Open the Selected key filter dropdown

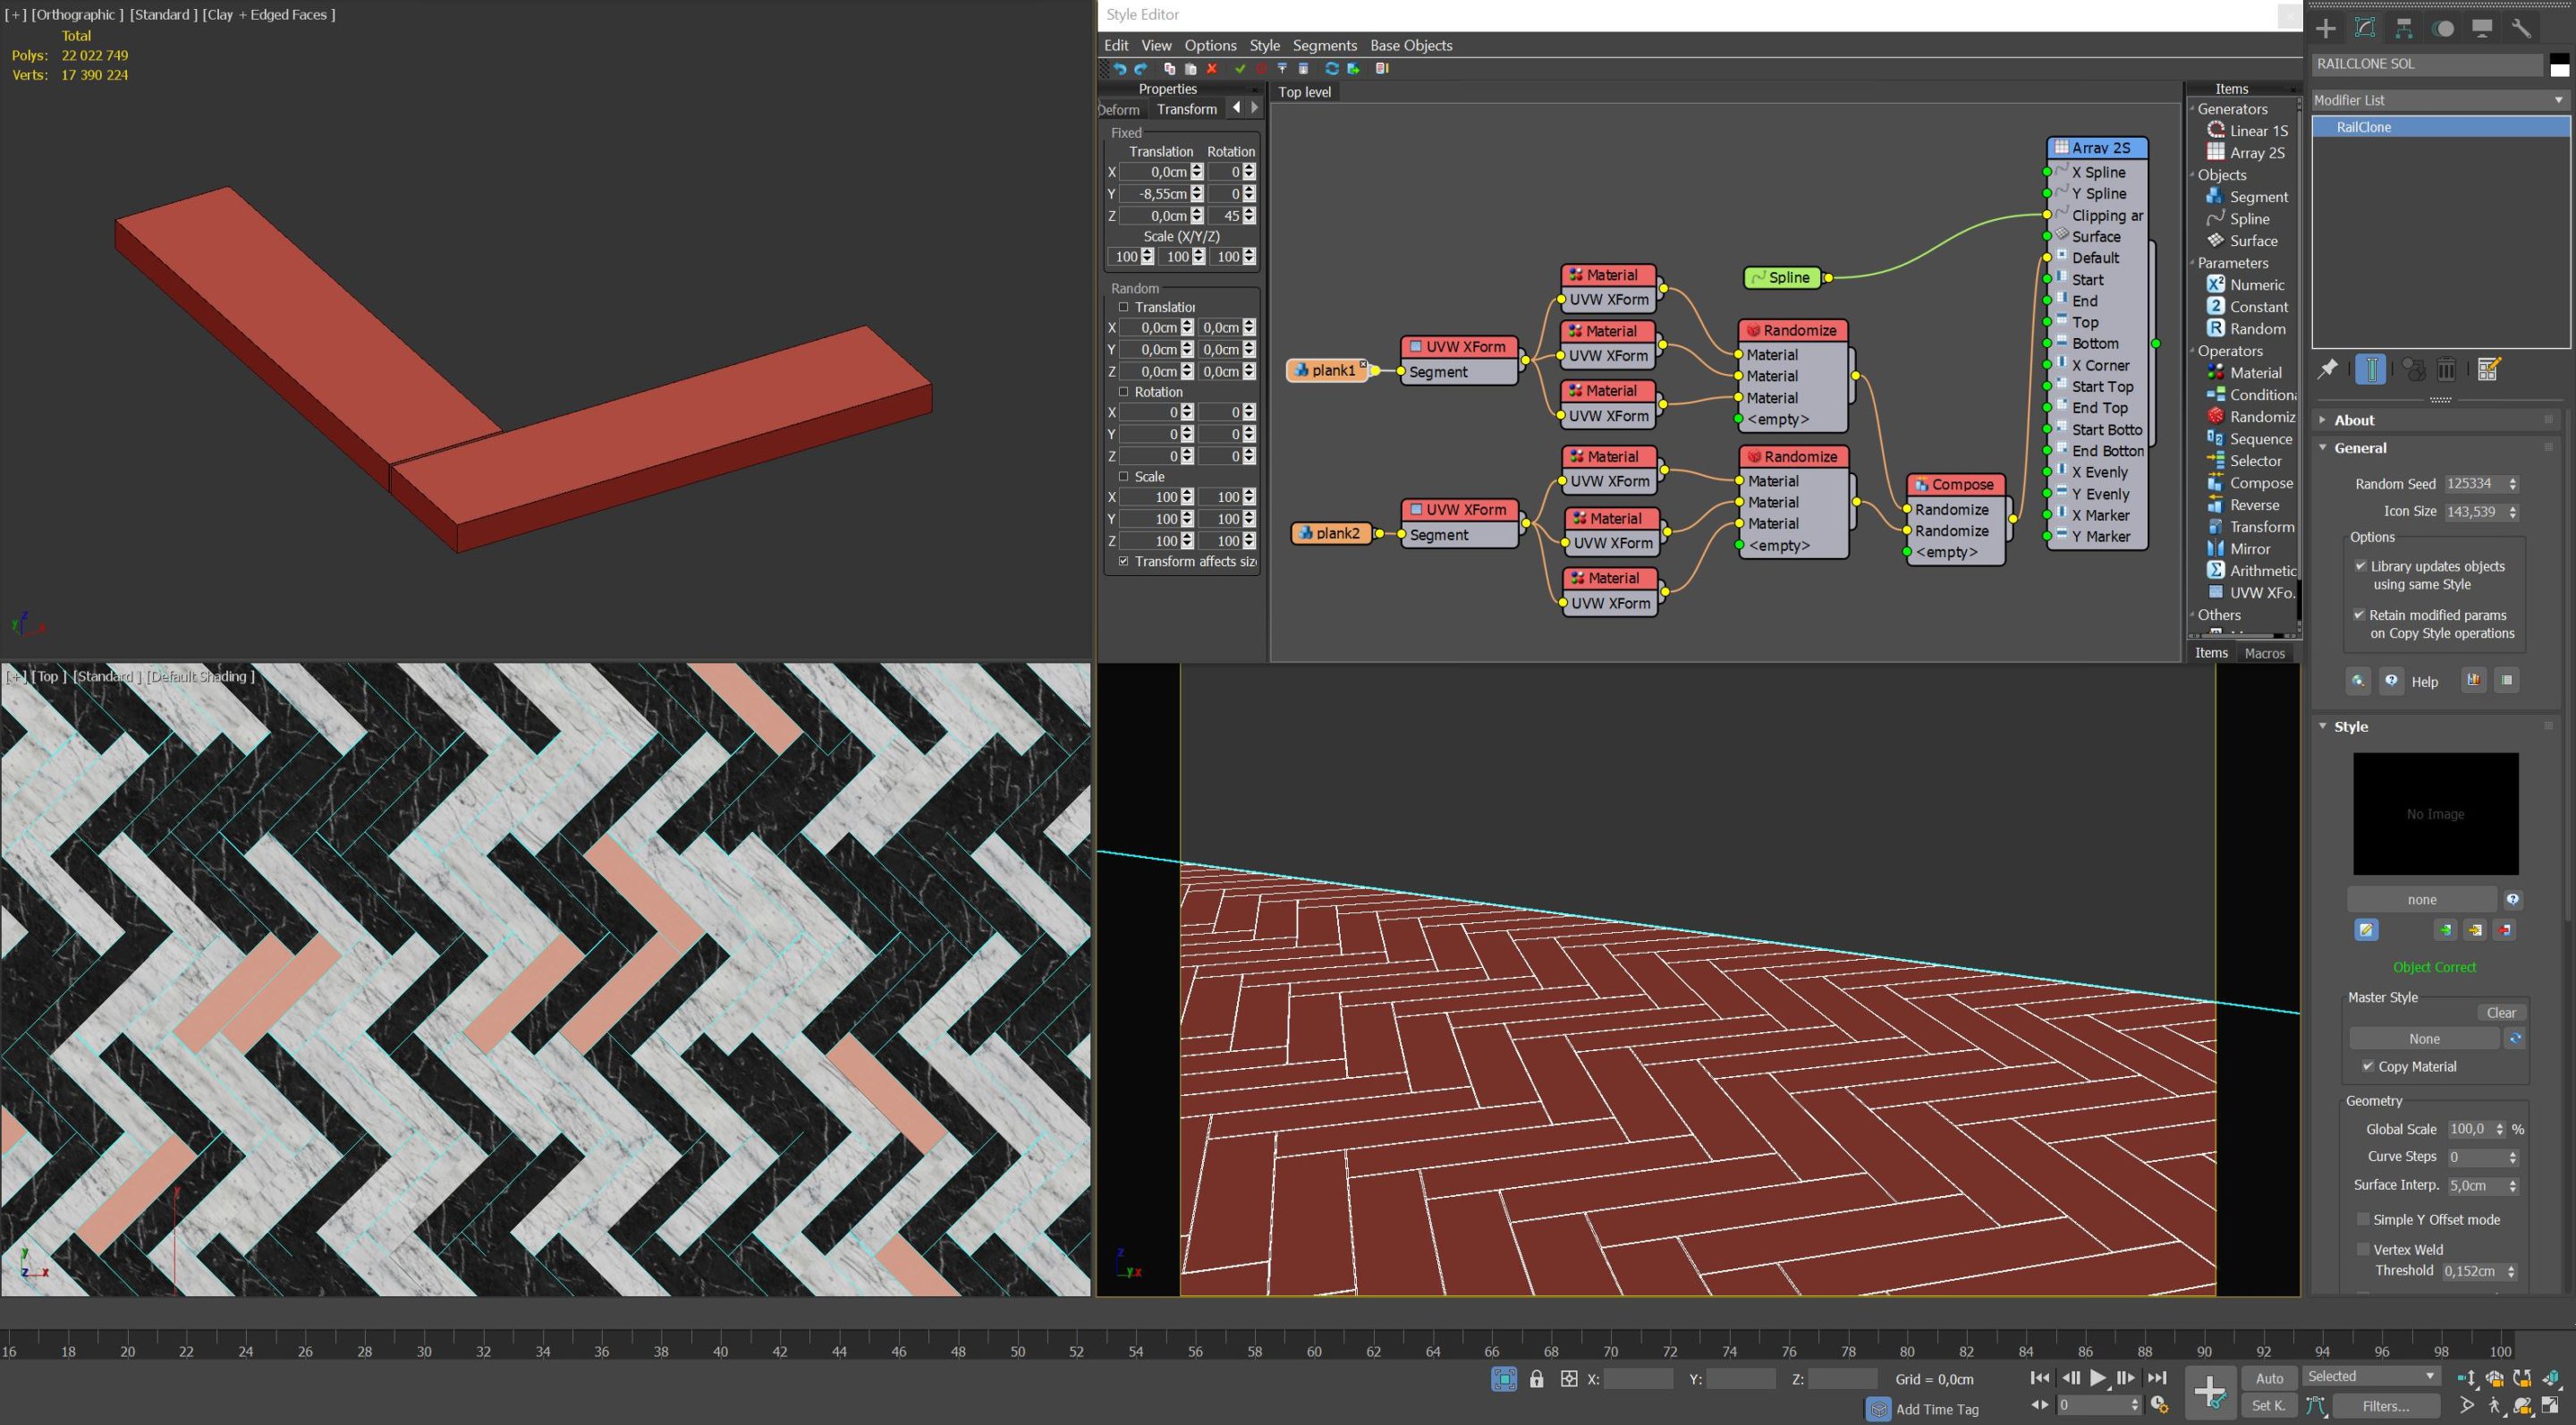pyautogui.click(x=2370, y=1376)
